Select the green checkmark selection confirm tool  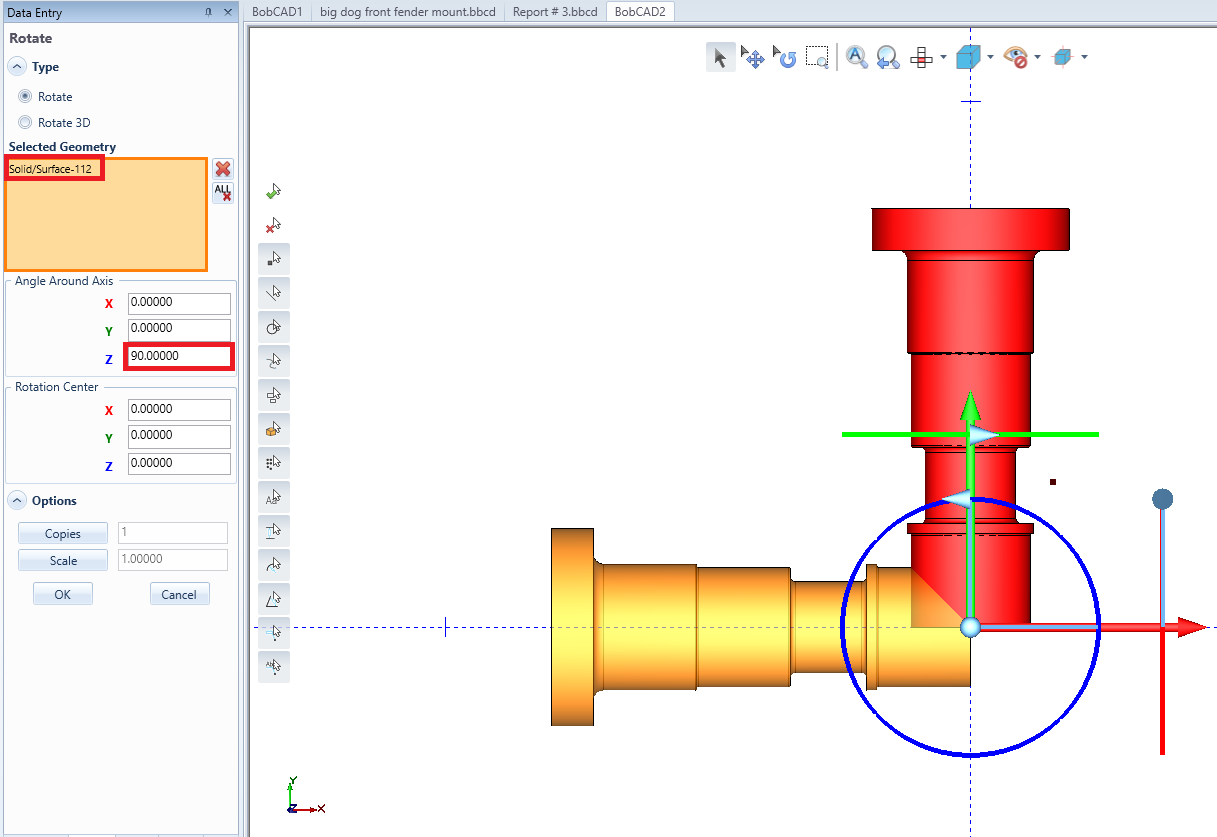pyautogui.click(x=274, y=190)
